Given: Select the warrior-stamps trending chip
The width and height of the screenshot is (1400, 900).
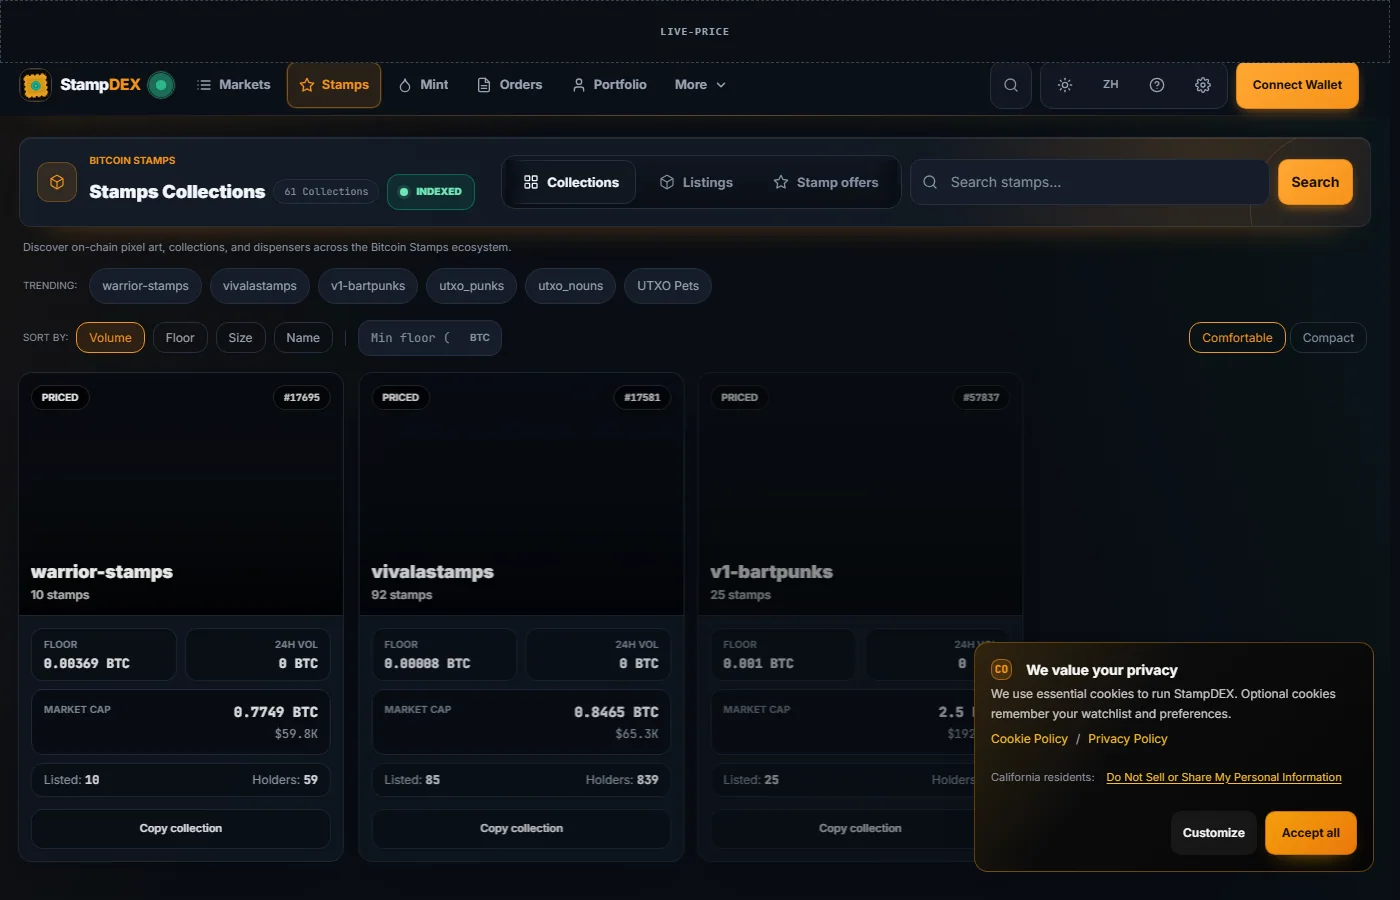Looking at the screenshot, I should coord(146,286).
